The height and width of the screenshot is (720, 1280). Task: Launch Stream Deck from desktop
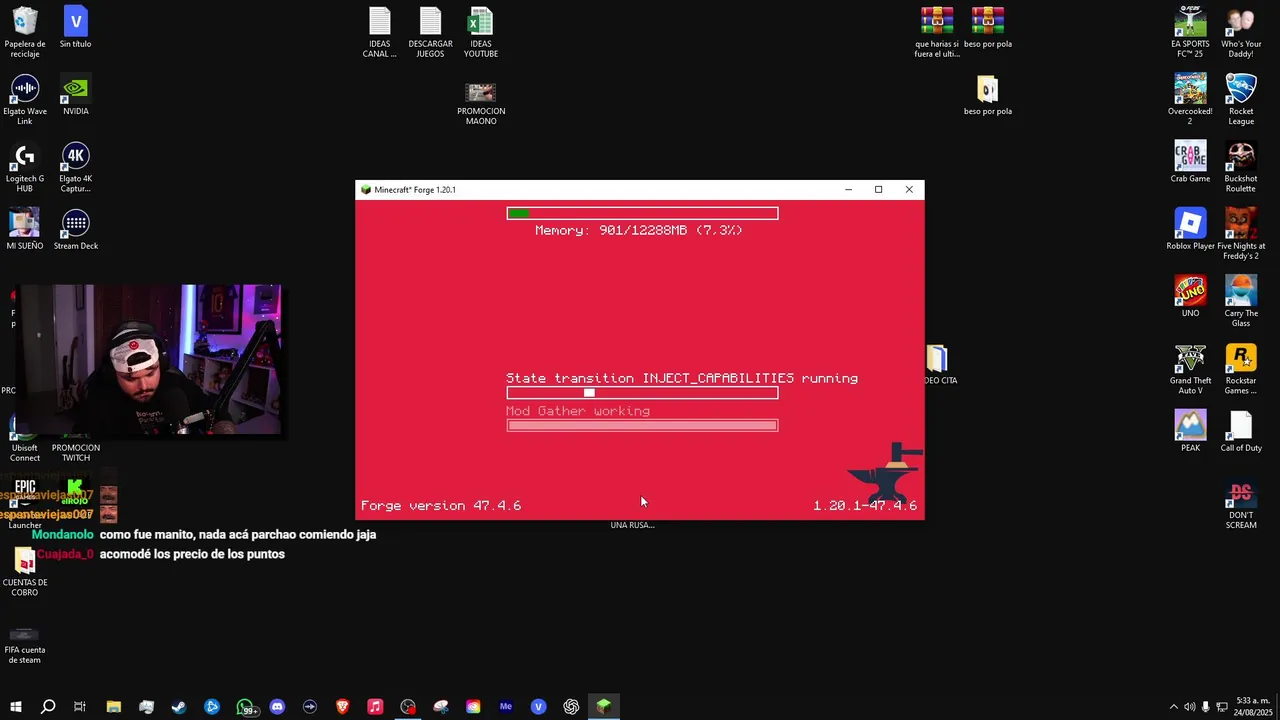[x=76, y=229]
